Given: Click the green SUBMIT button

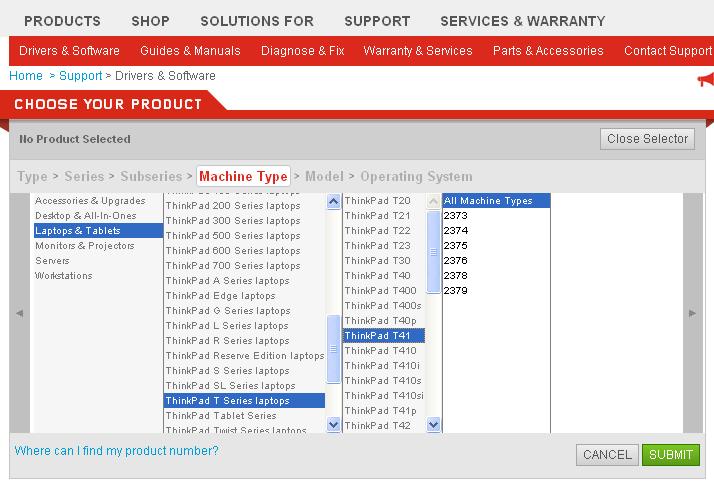Looking at the screenshot, I should (x=671, y=455).
